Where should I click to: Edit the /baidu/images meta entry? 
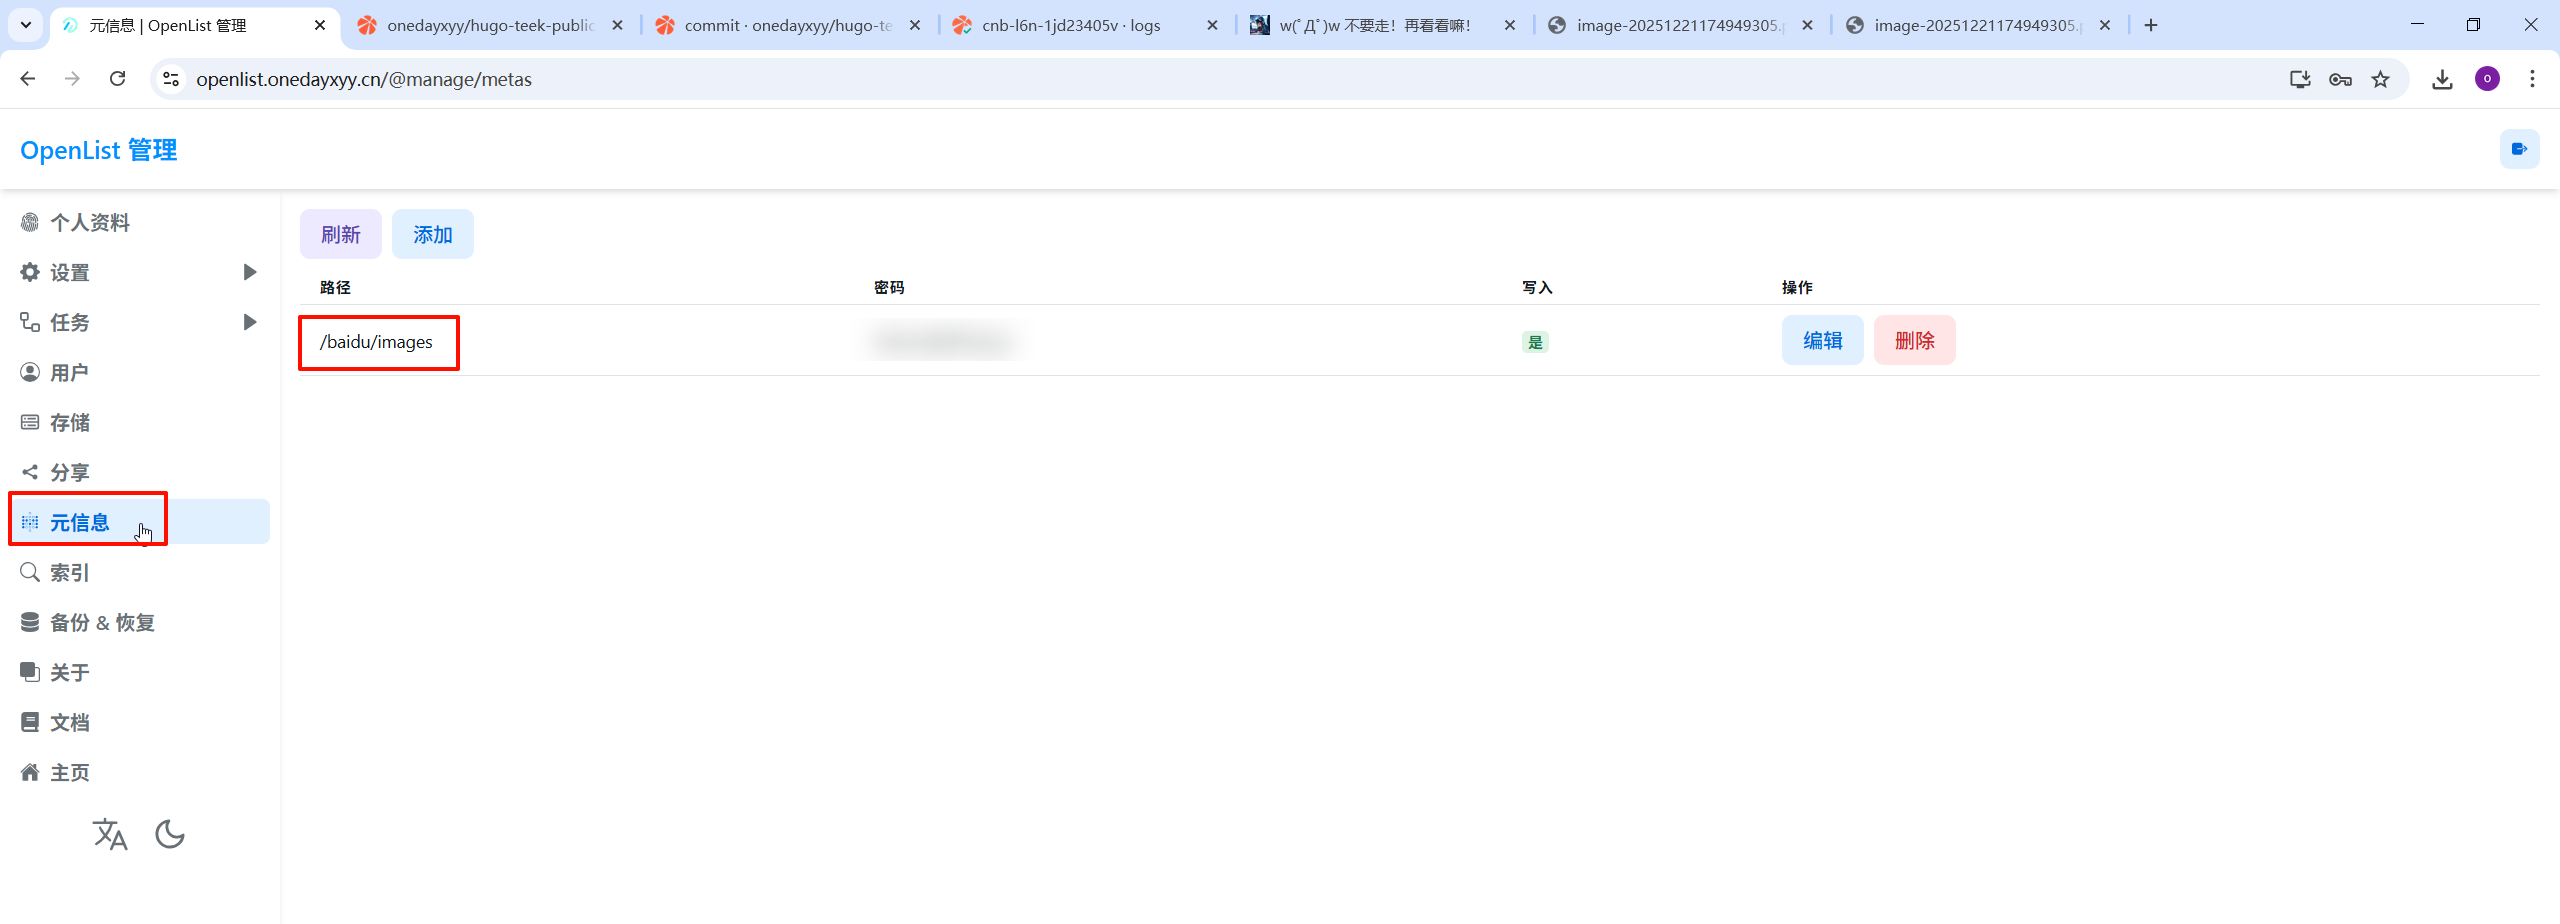[x=1822, y=341]
